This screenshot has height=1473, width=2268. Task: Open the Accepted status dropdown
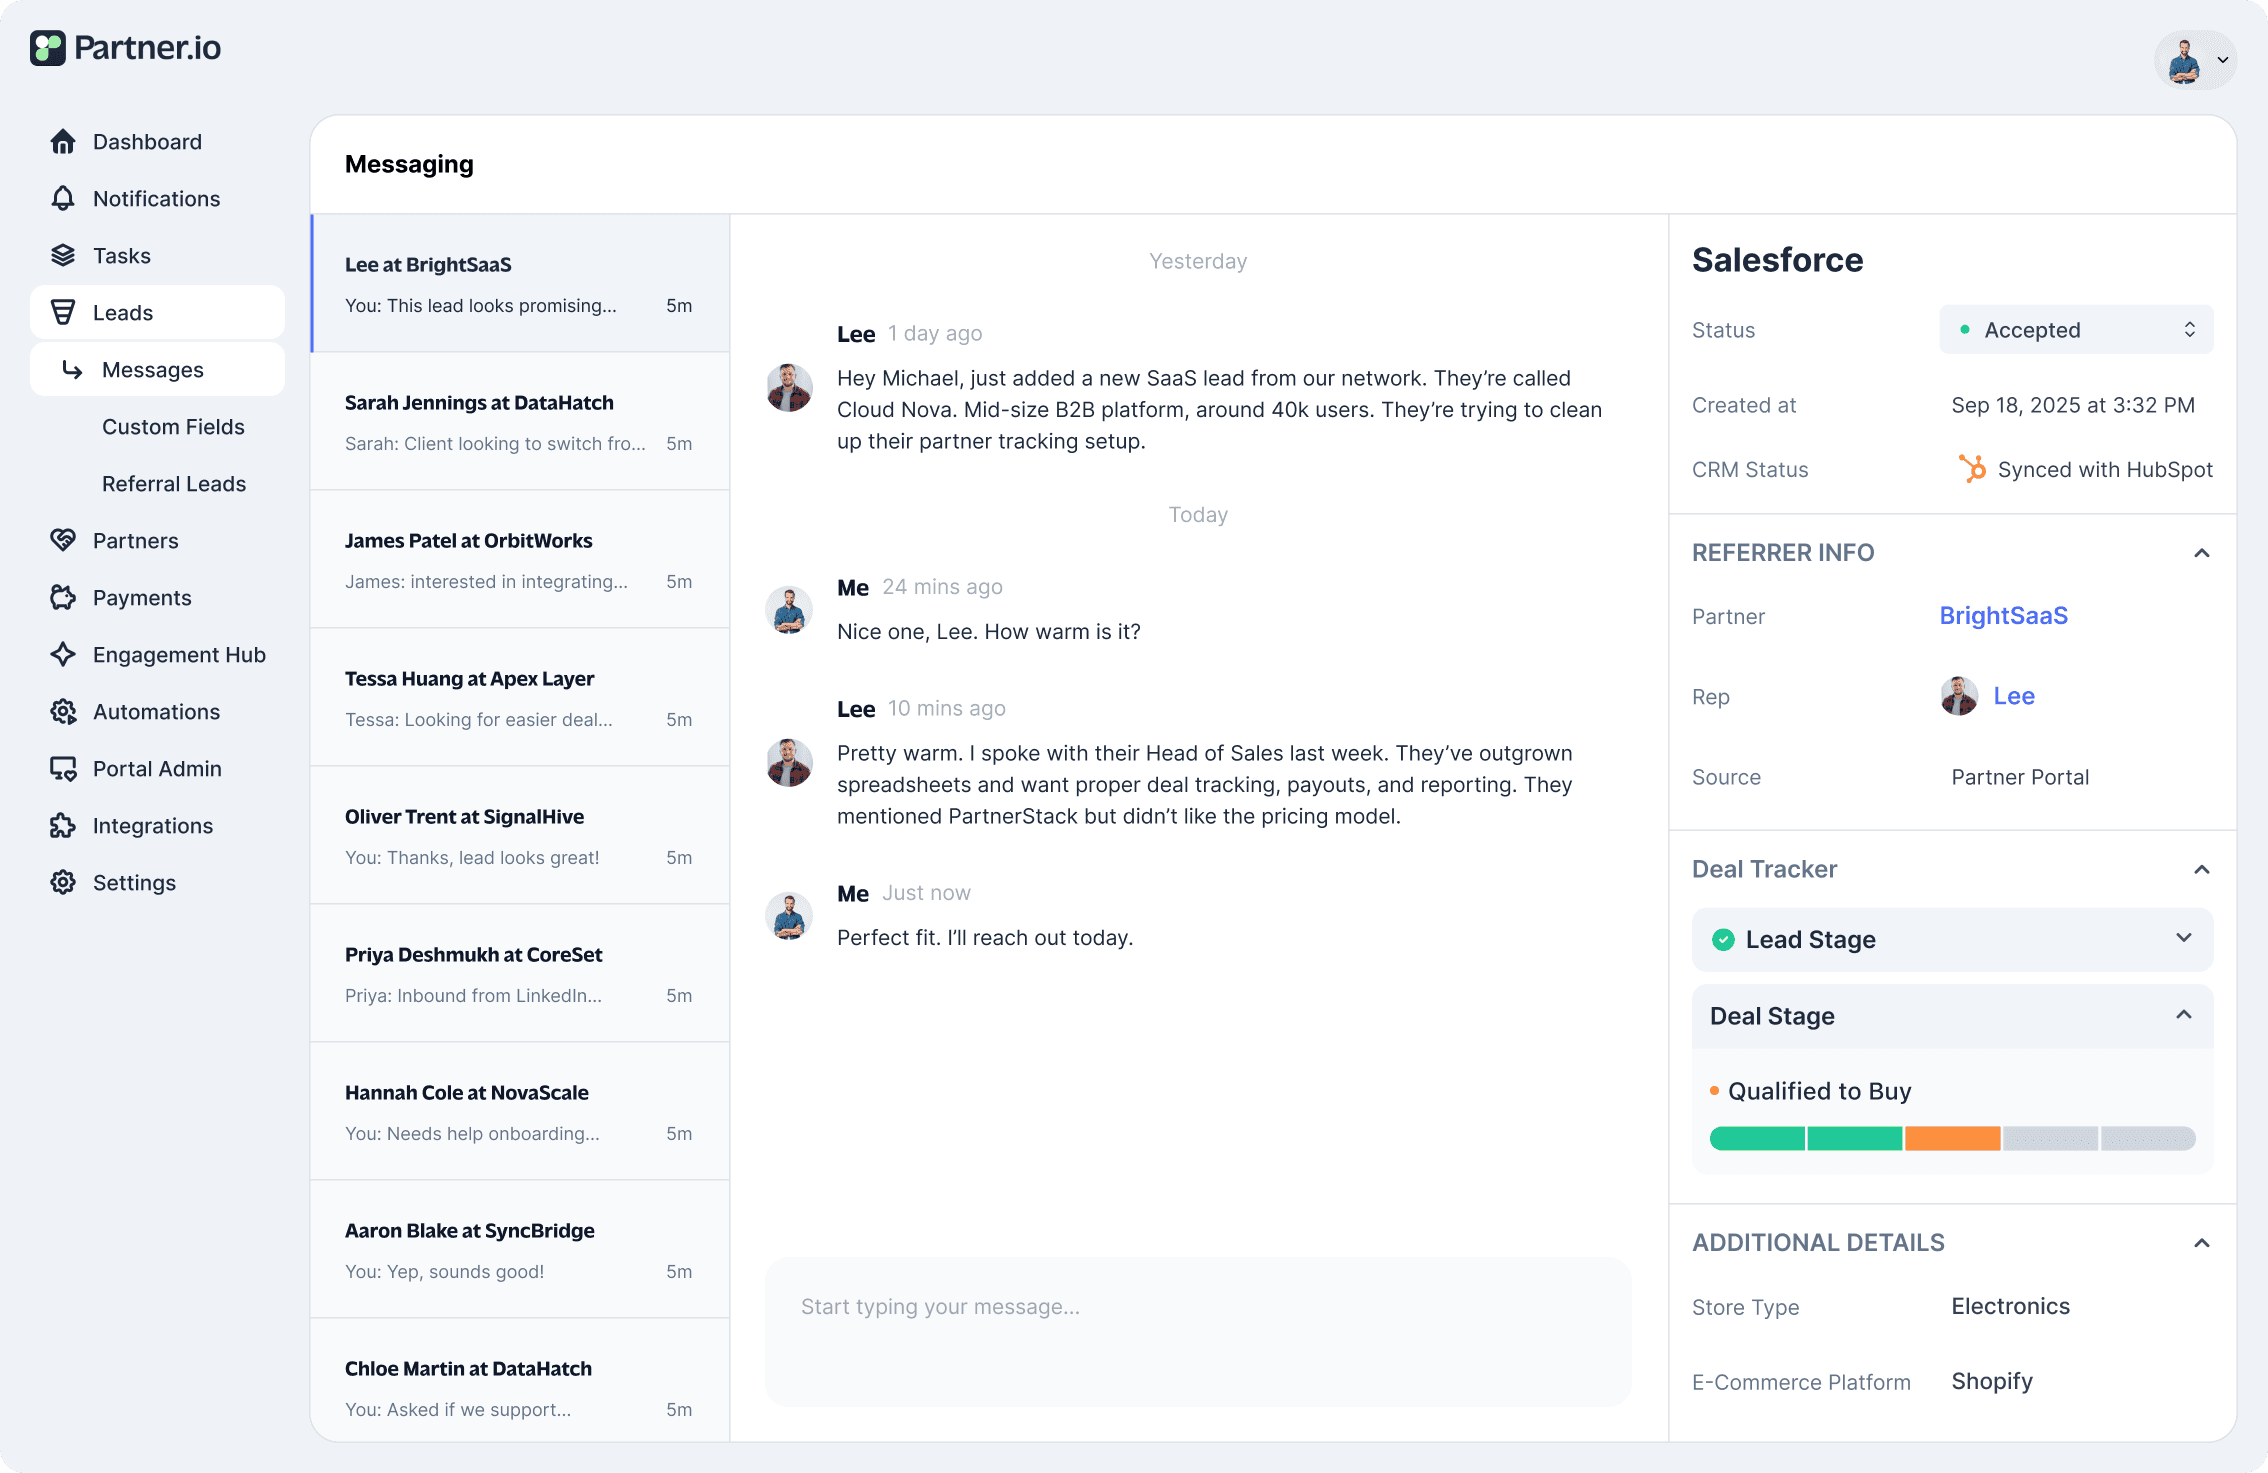tap(2076, 330)
